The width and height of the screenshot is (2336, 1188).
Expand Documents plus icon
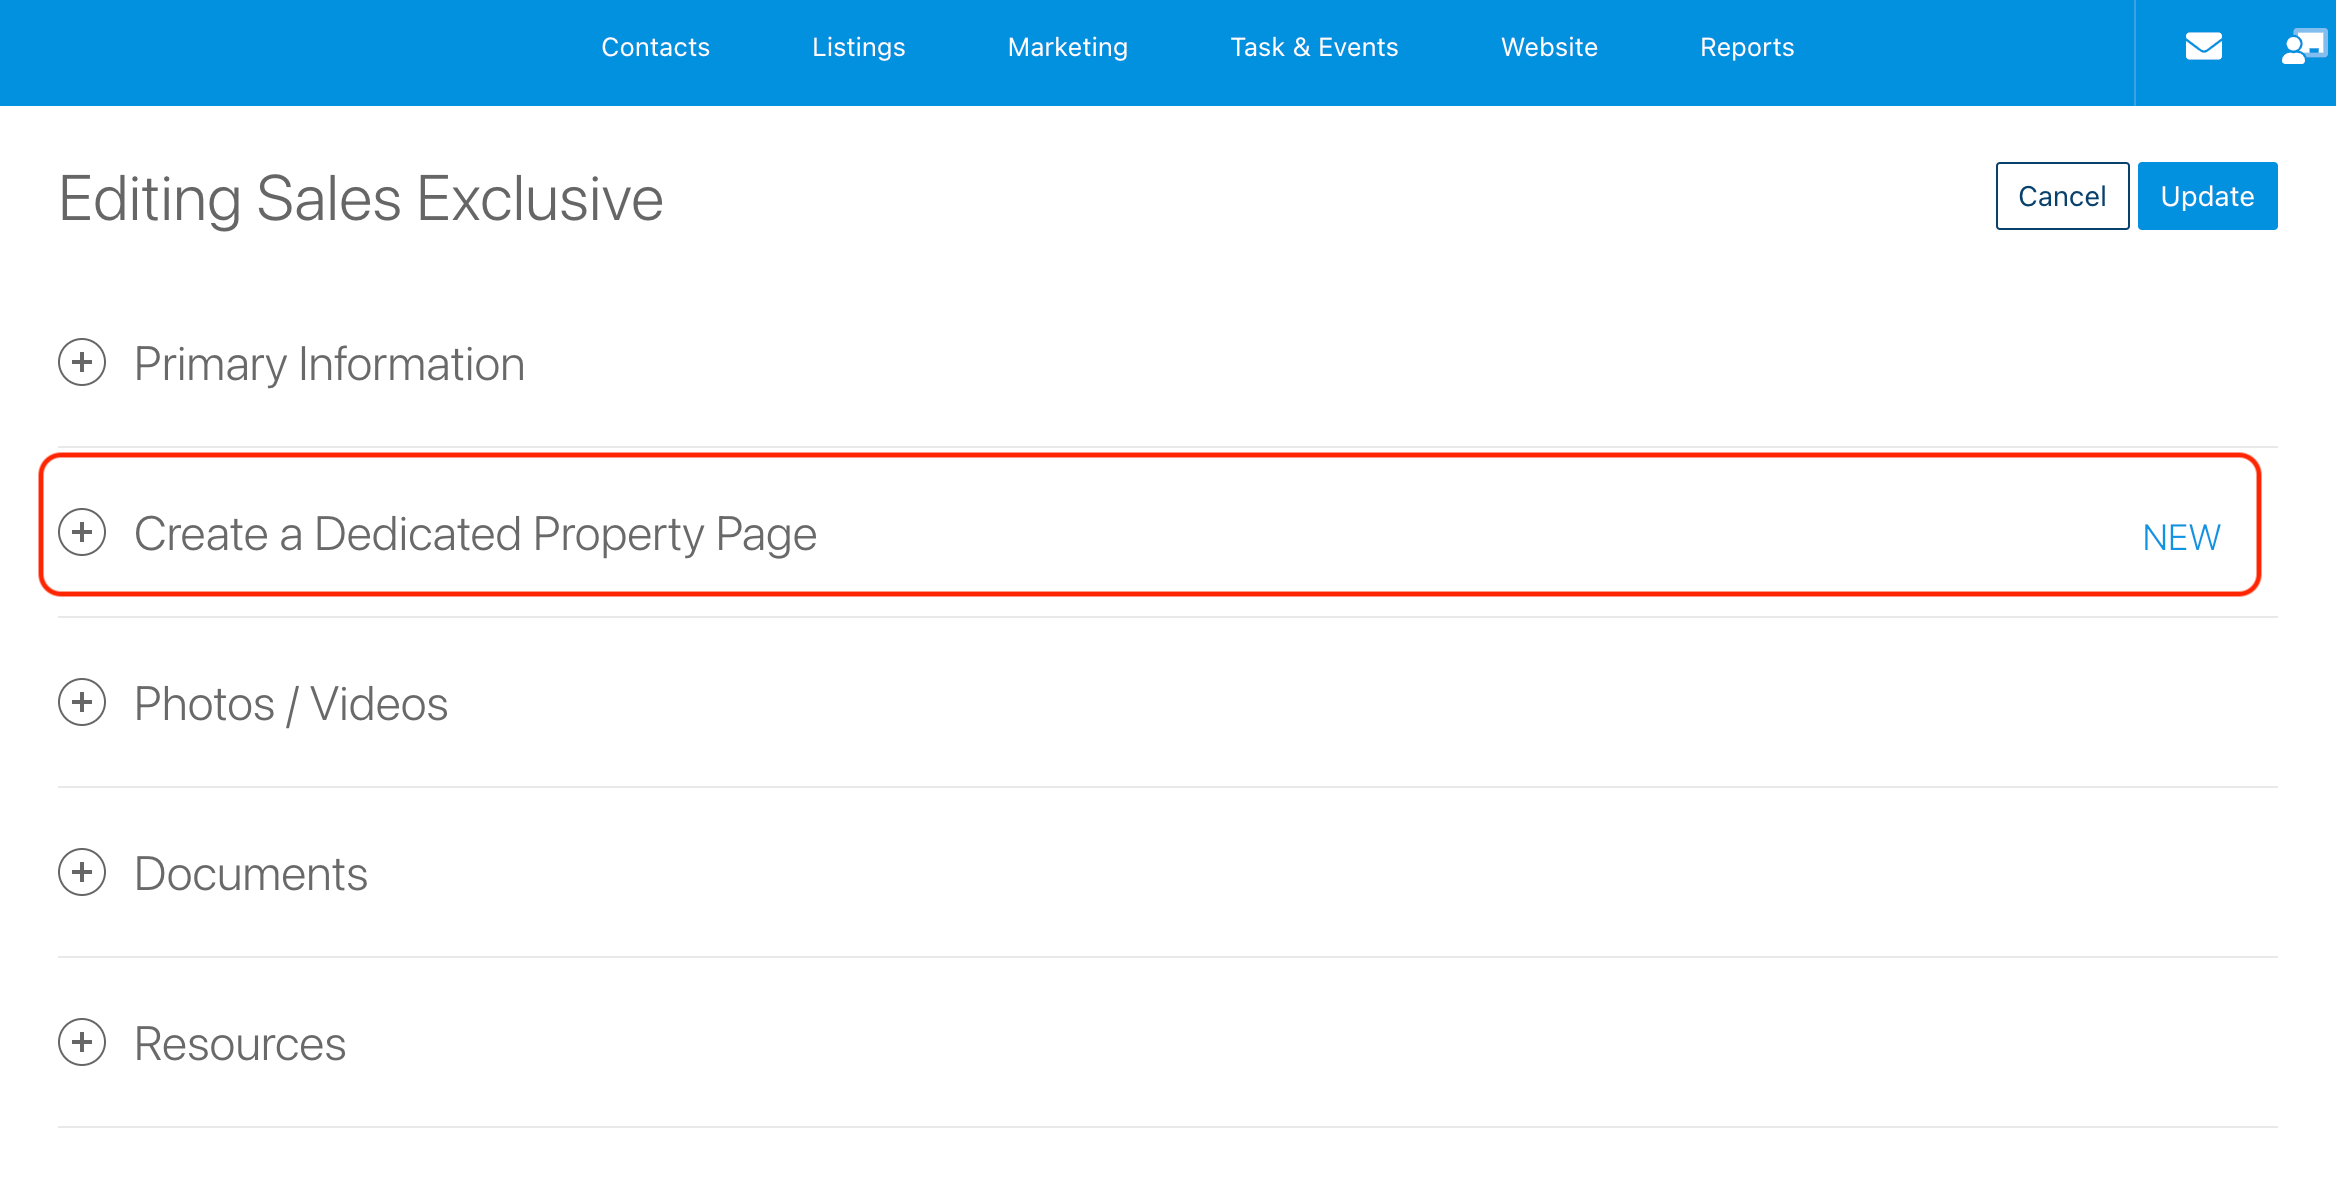[x=82, y=872]
